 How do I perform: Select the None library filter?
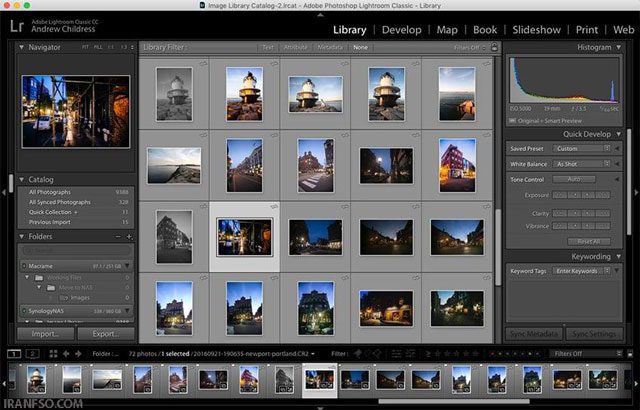click(360, 47)
